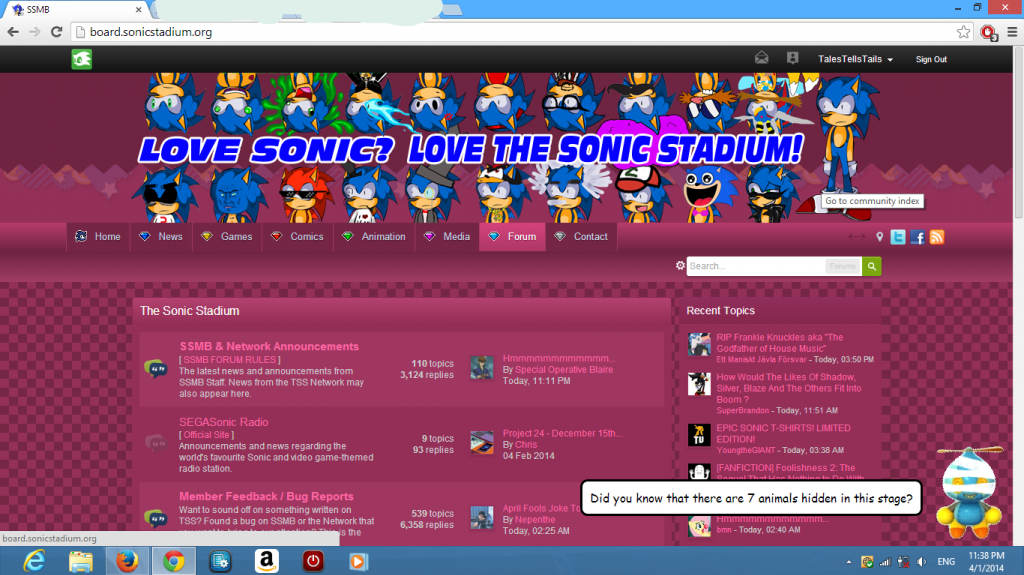Viewport: 1024px width, 575px height.
Task: Open SSMB & Network Announcements forum
Action: (269, 346)
